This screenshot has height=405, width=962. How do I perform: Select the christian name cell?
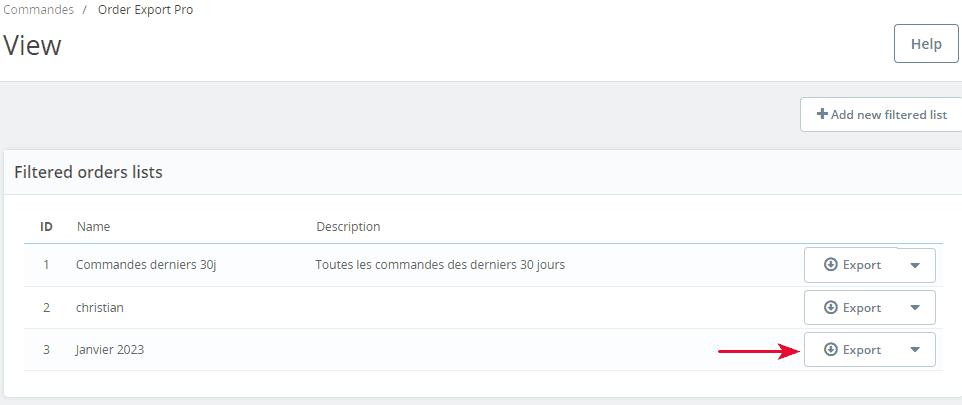(x=99, y=307)
